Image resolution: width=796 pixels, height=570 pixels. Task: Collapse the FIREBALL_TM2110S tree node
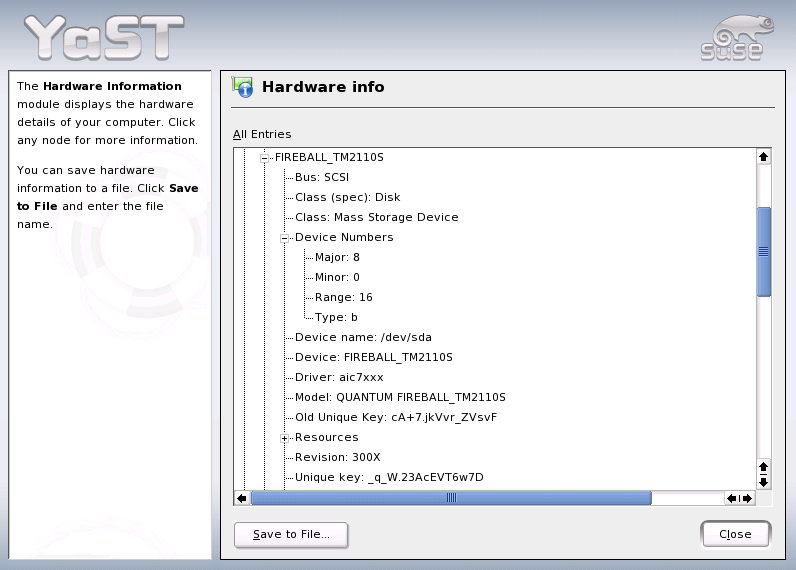[x=264, y=158]
